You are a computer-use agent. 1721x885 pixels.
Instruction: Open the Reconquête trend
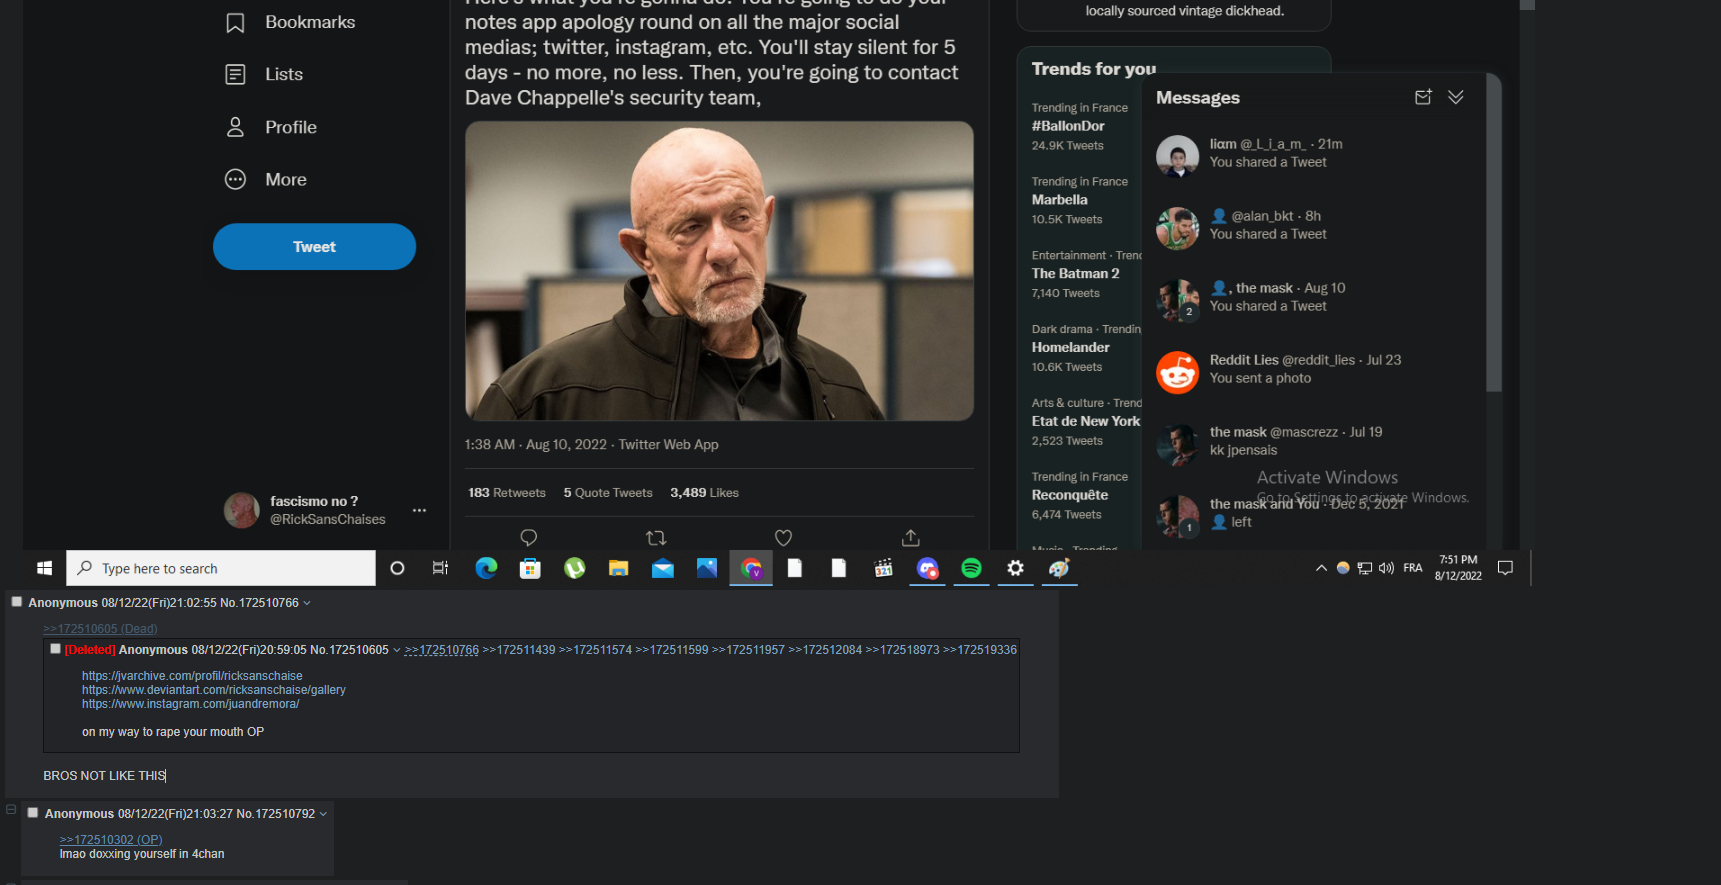pos(1069,495)
